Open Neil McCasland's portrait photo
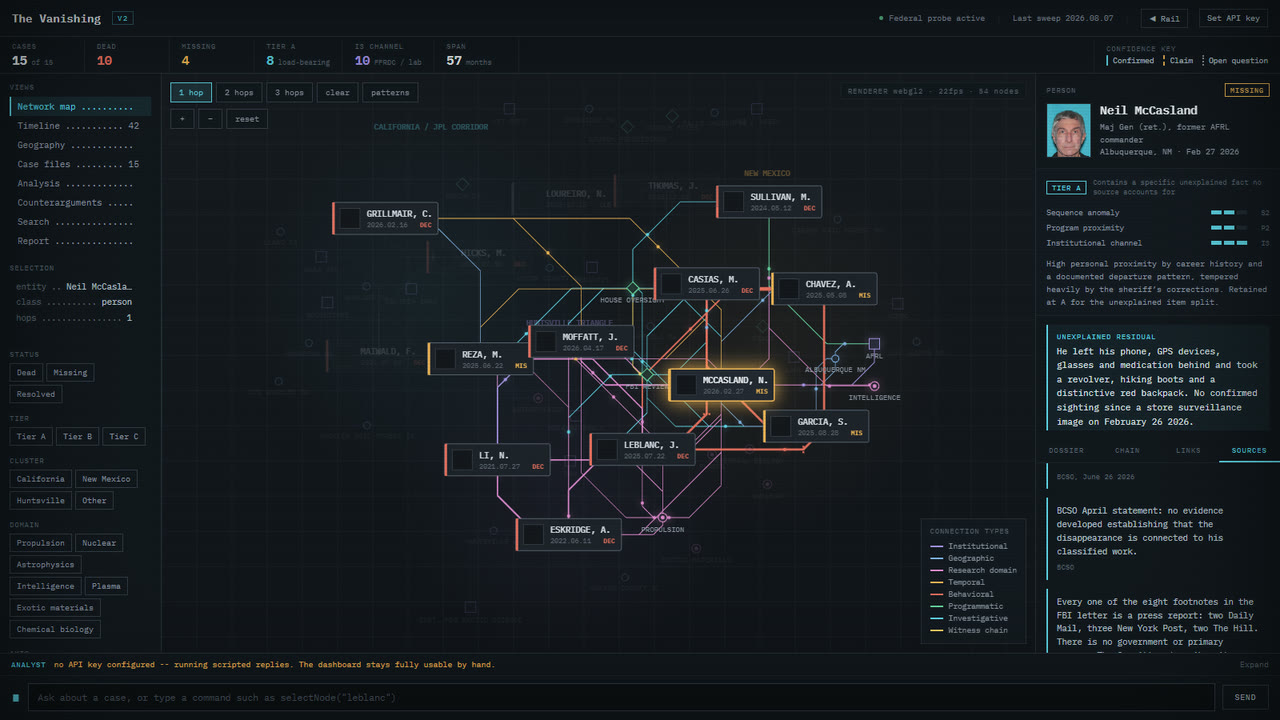This screenshot has height=720, width=1280. pyautogui.click(x=1068, y=133)
